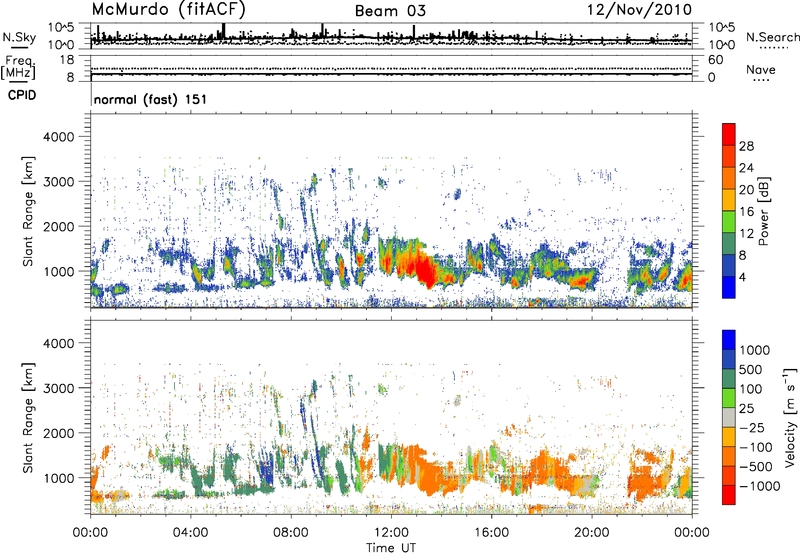Image resolution: width=800 pixels, height=554 pixels.
Task: Pick the orange -500 to -100 velocity swatch
Action: 729,457
